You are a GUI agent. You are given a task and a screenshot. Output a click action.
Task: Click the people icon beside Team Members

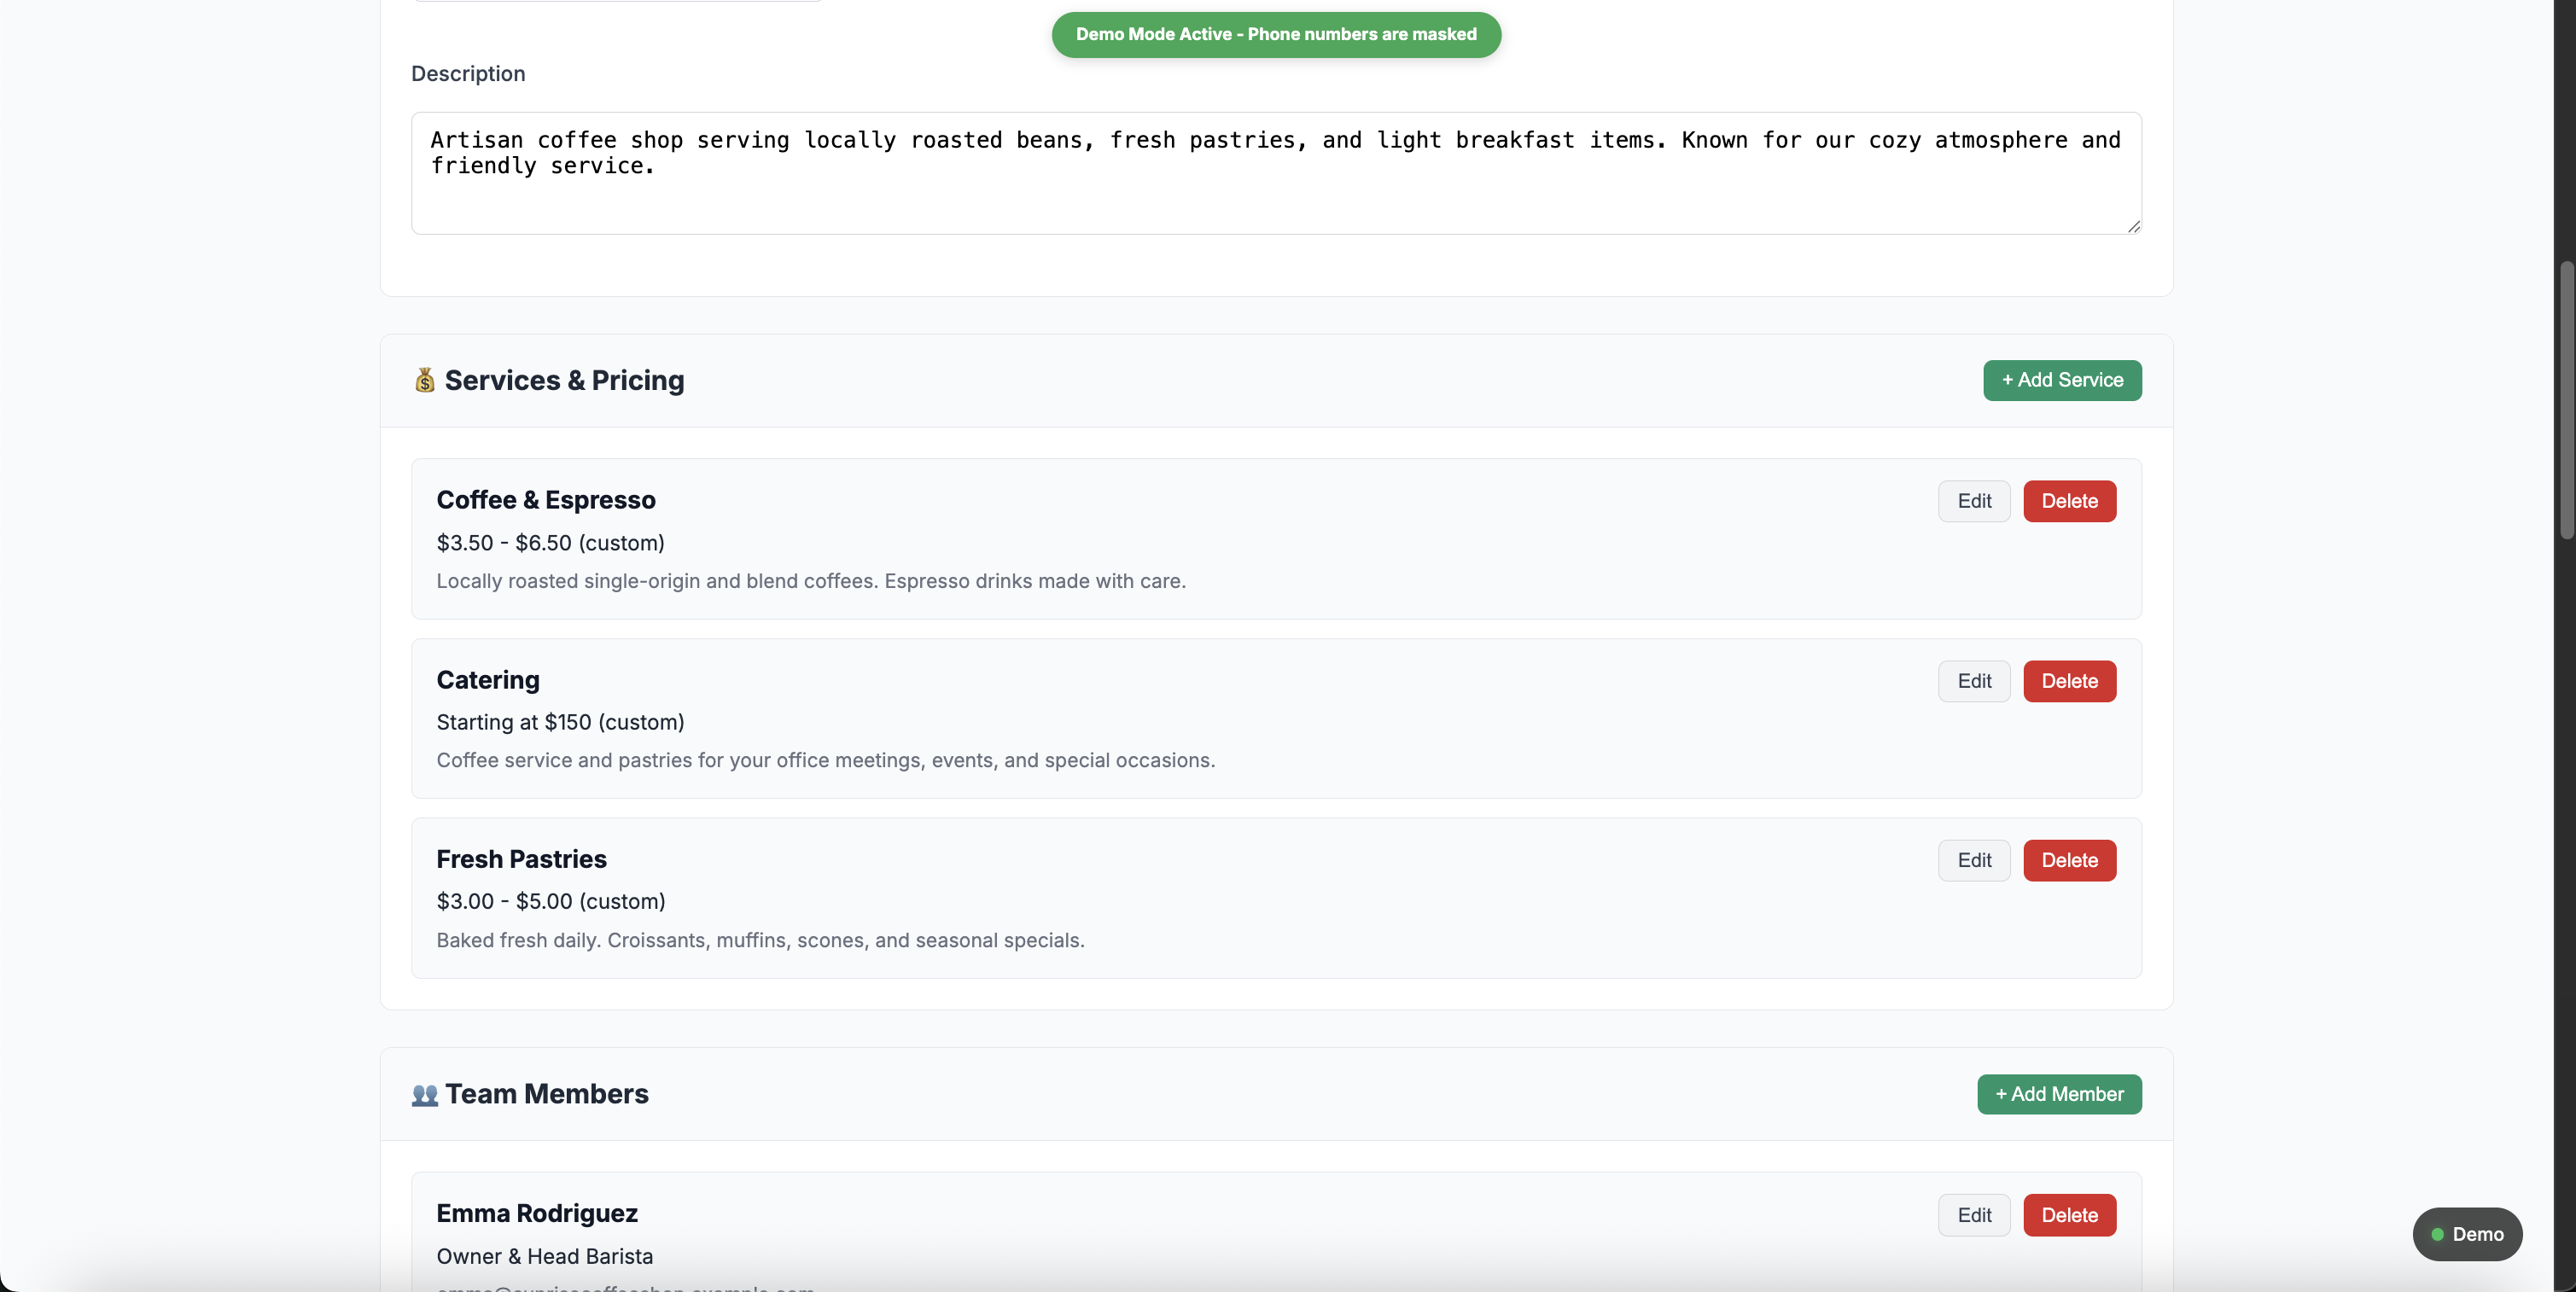(424, 1095)
